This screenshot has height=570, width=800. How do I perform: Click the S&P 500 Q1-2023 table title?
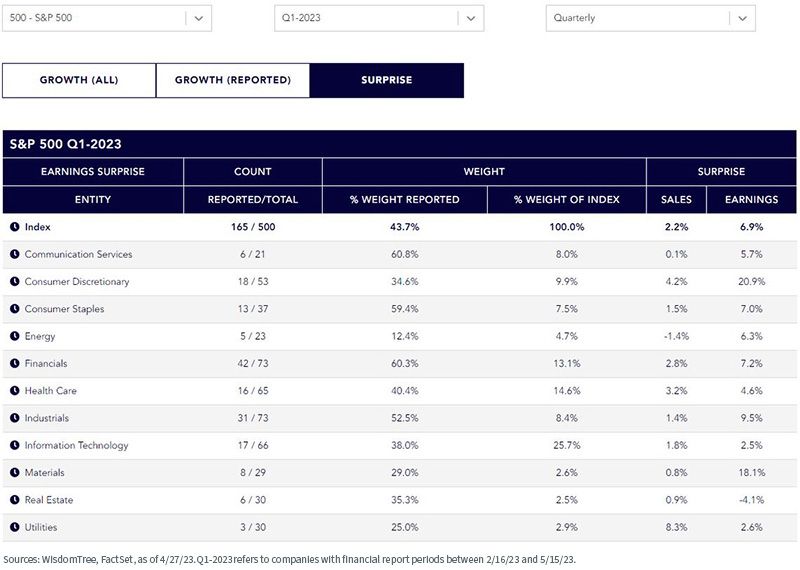(65, 144)
